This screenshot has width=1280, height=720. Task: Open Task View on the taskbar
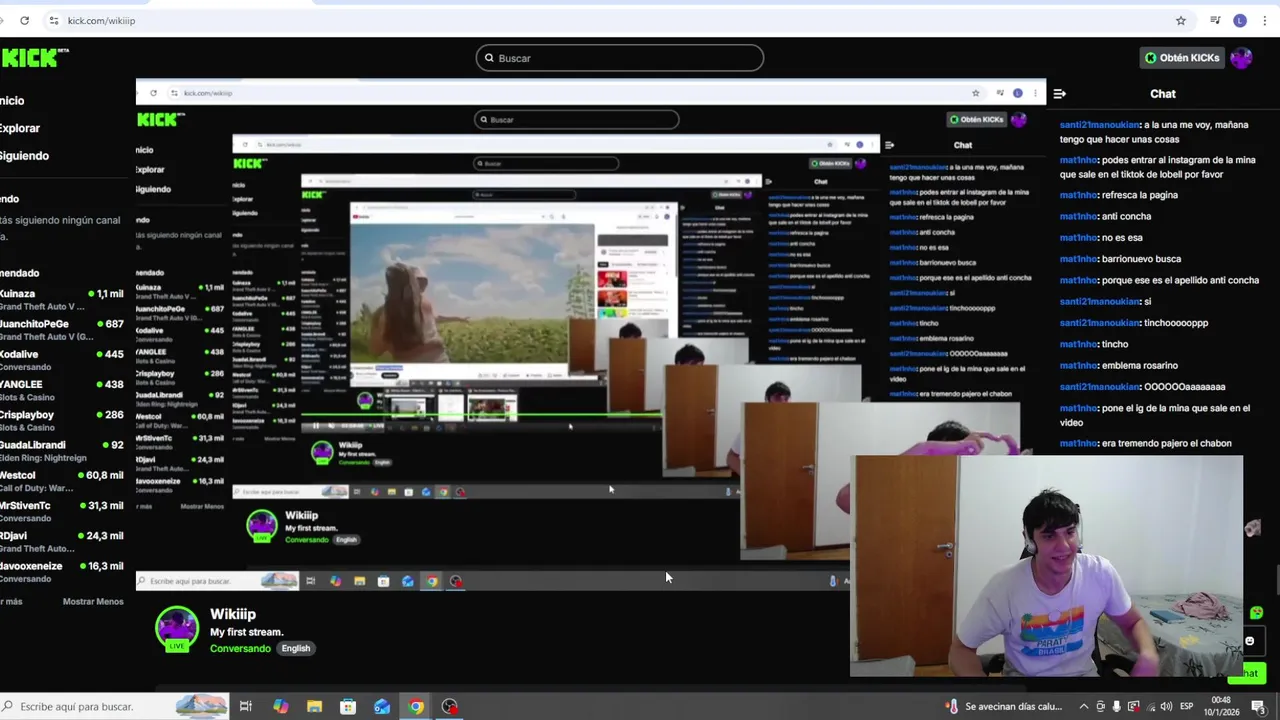click(245, 707)
